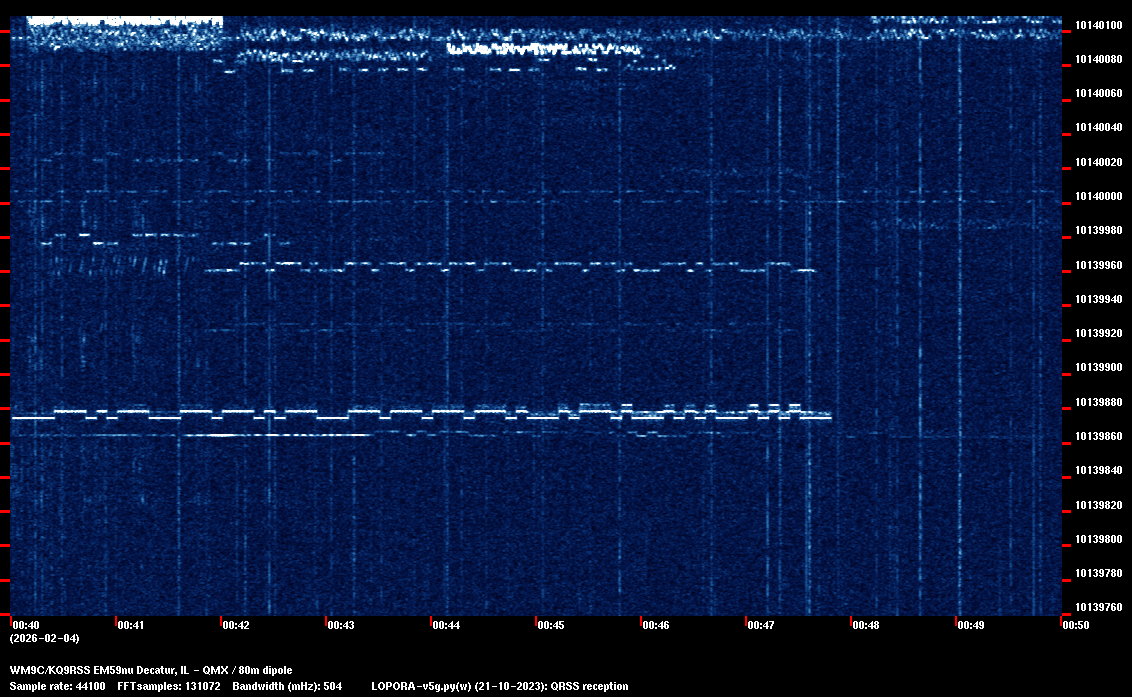Image resolution: width=1132 pixels, height=697 pixels.
Task: Click the Bandwidth (mHz): 504 text
Action: (288, 686)
